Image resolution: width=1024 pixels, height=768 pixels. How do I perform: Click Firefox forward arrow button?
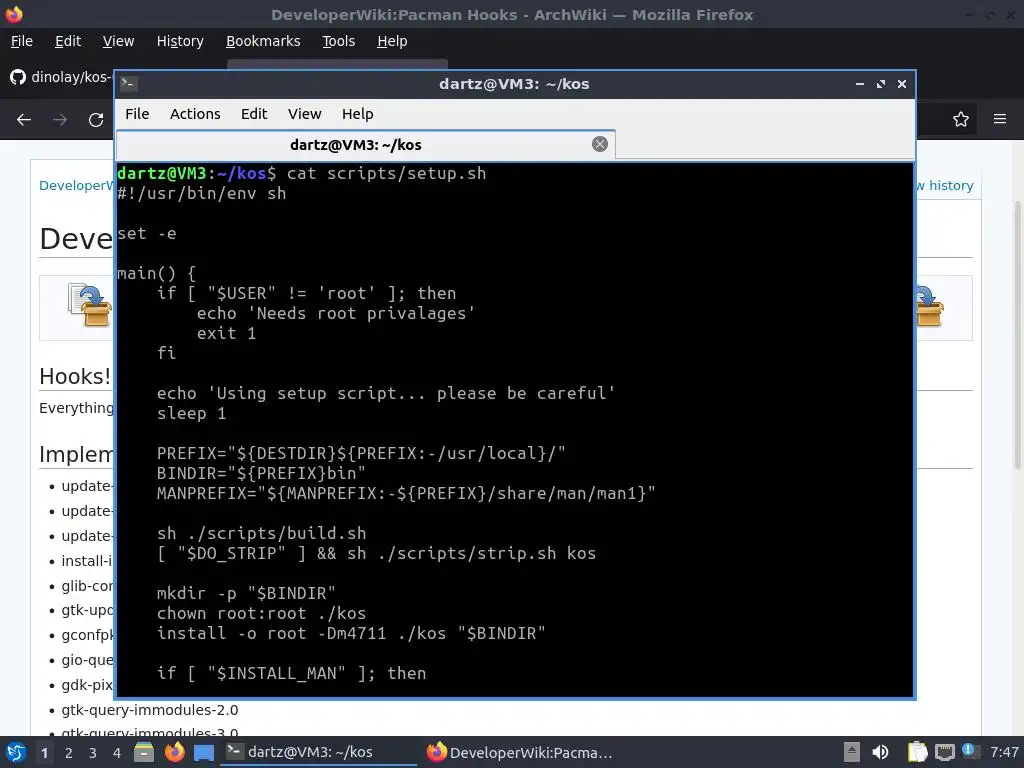coord(60,120)
